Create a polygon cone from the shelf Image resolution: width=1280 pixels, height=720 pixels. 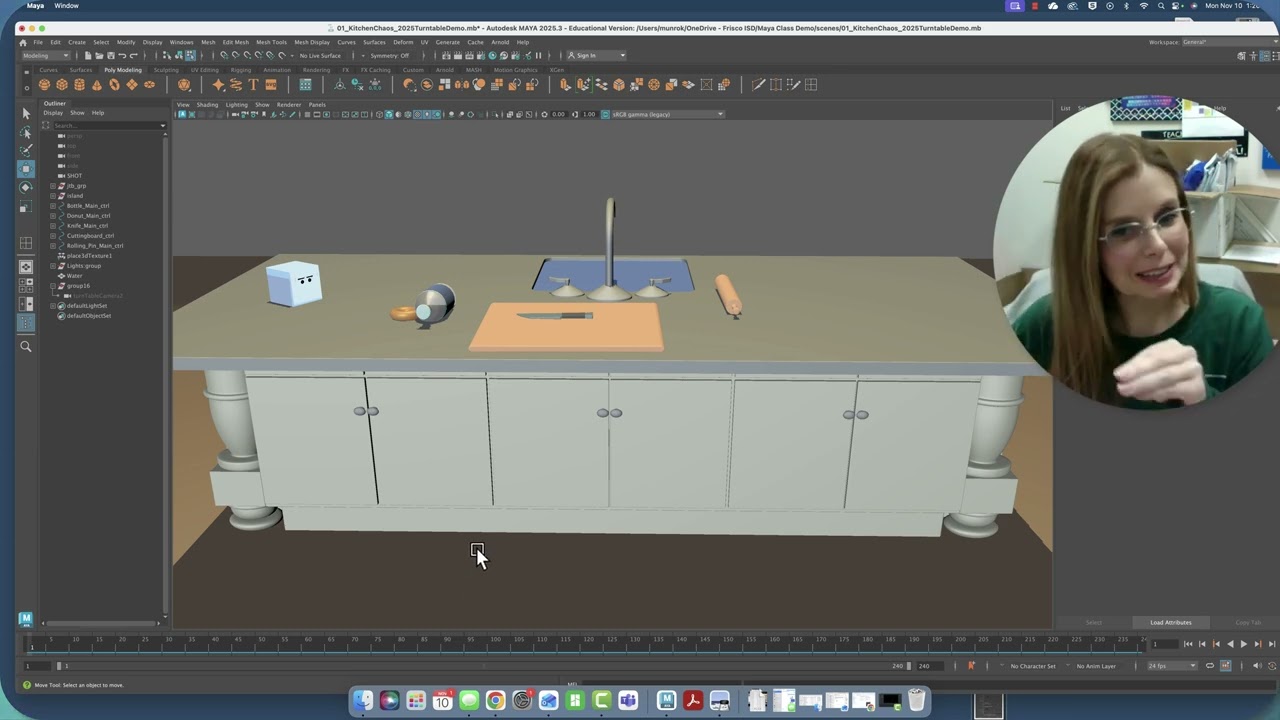pyautogui.click(x=97, y=85)
